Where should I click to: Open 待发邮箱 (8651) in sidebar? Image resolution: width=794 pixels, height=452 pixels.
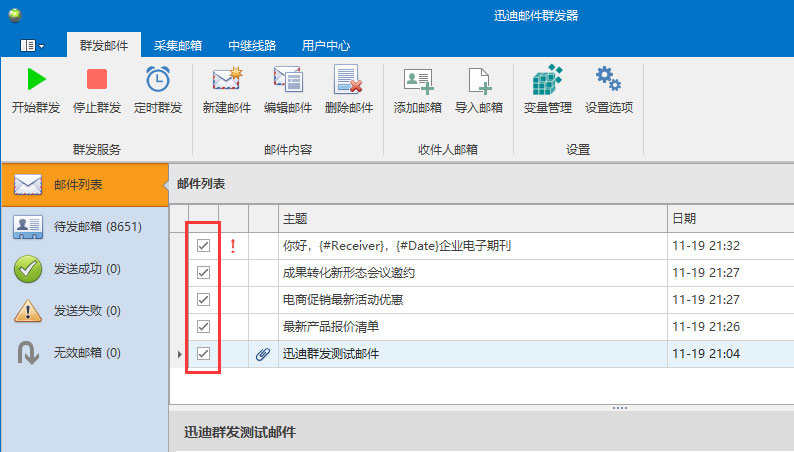(85, 227)
